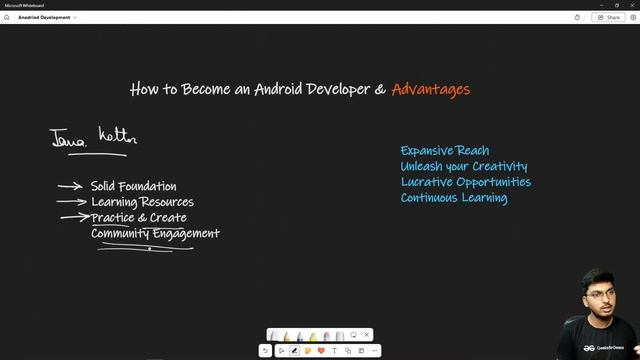Add a sticky note
The height and width of the screenshot is (360, 640).
[x=308, y=351]
